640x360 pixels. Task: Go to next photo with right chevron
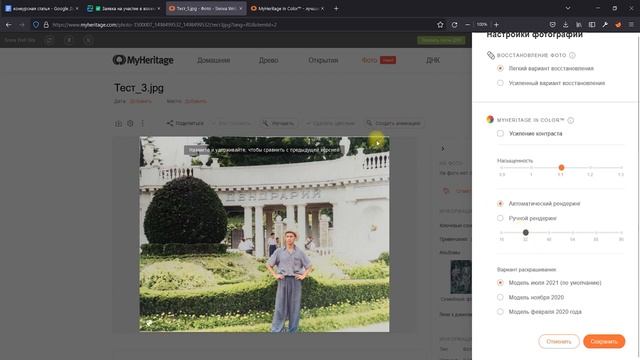(443, 149)
